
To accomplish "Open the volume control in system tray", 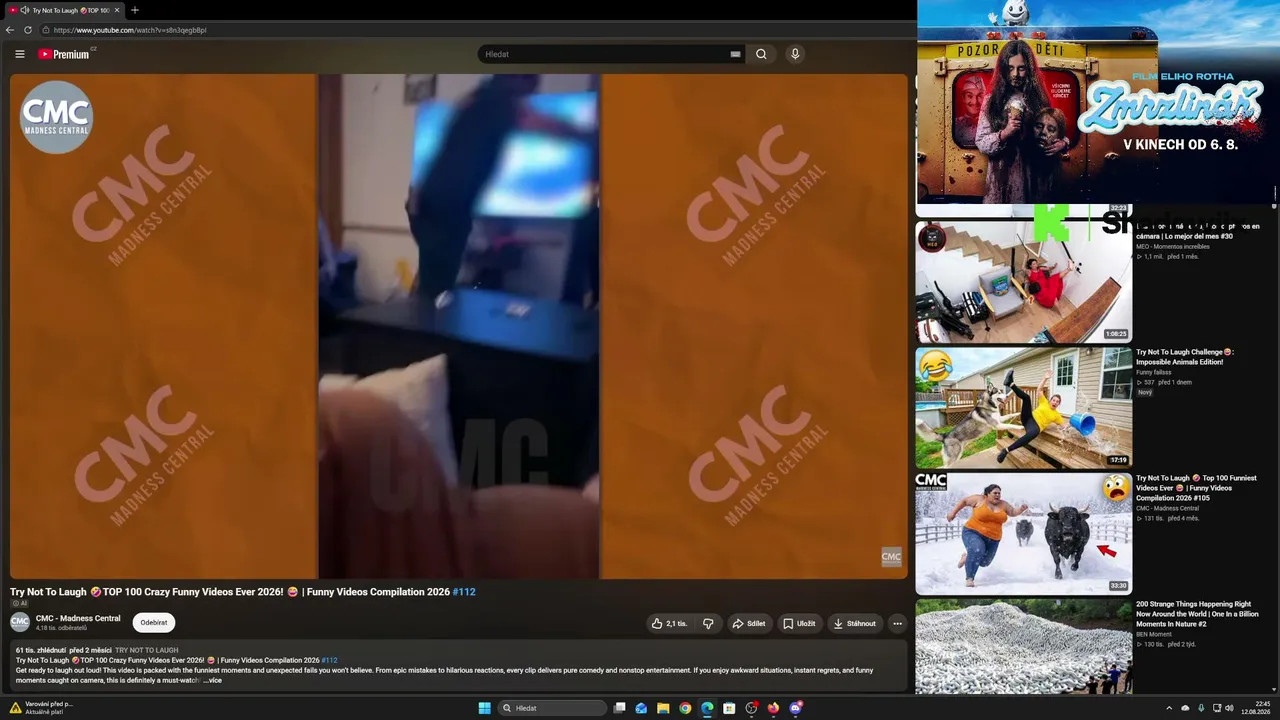I will click(x=1229, y=708).
